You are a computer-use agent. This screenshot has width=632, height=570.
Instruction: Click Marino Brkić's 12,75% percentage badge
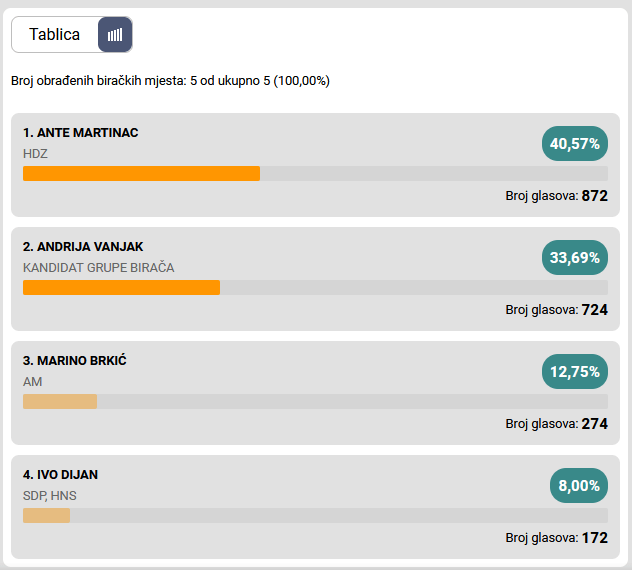[x=575, y=372]
